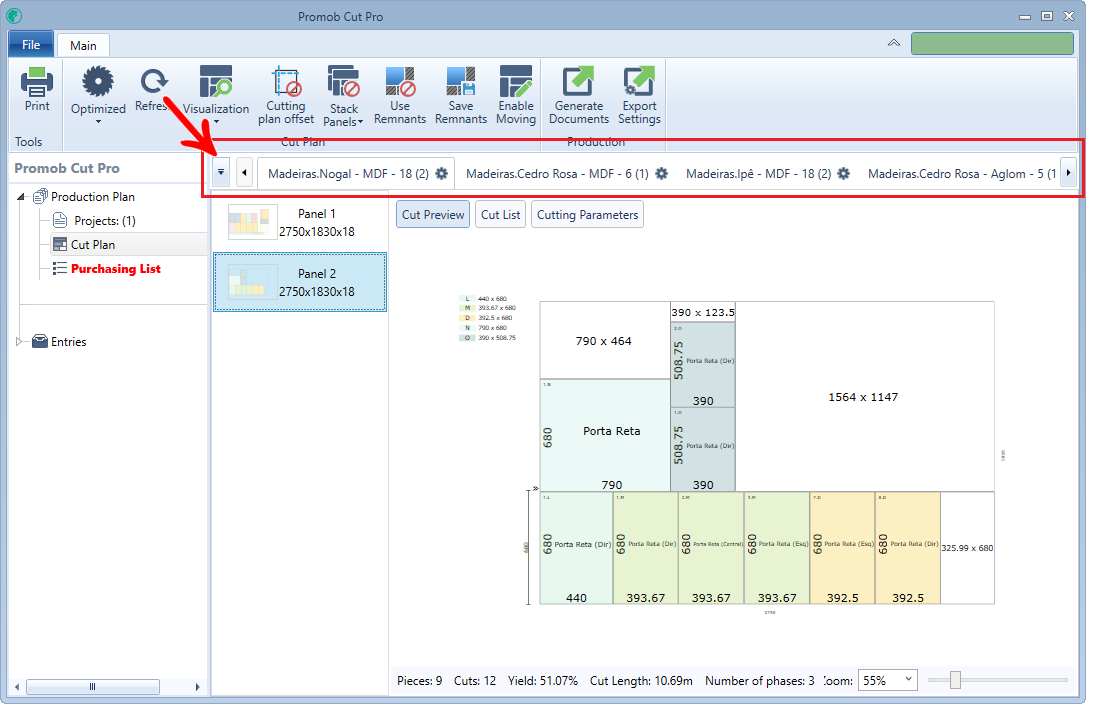This screenshot has width=1101, height=716.
Task: Open the Stack Panels menu
Action: [x=343, y=96]
